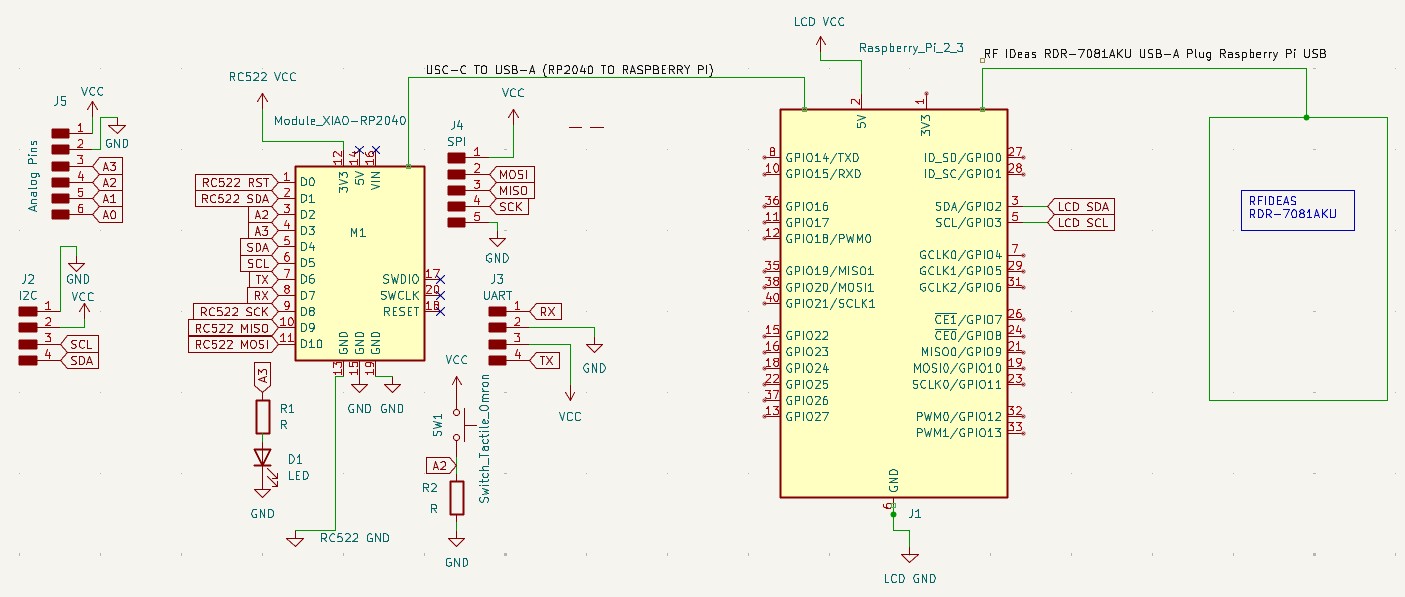1405x597 pixels.
Task: Select the D1 LED diode symbol
Action: pyautogui.click(x=263, y=459)
